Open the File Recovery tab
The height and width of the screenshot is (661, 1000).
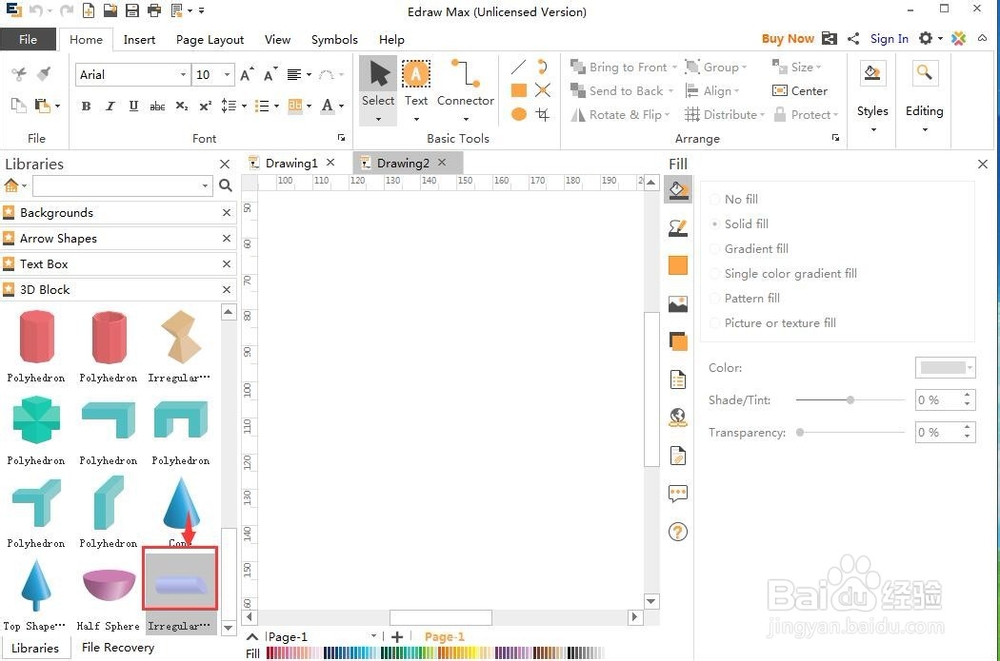point(118,648)
